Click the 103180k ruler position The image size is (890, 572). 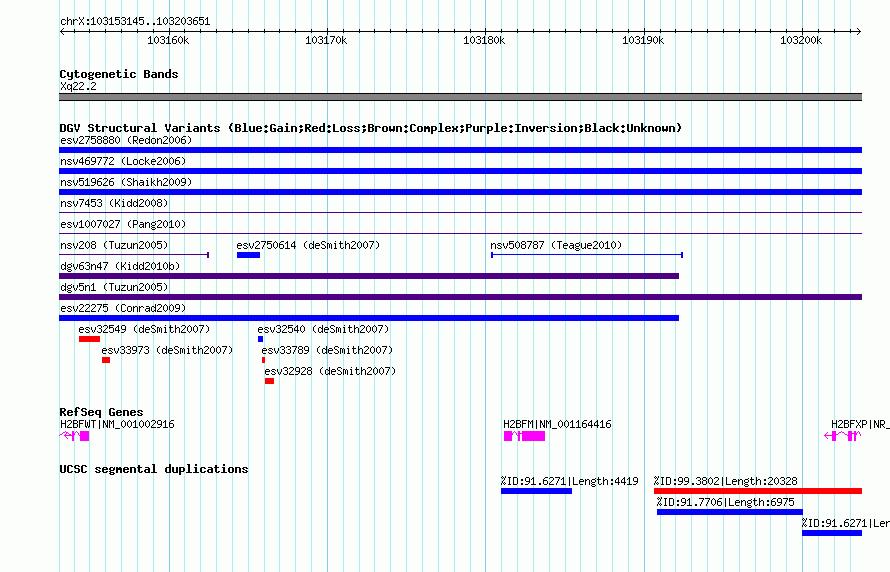pyautogui.click(x=484, y=40)
